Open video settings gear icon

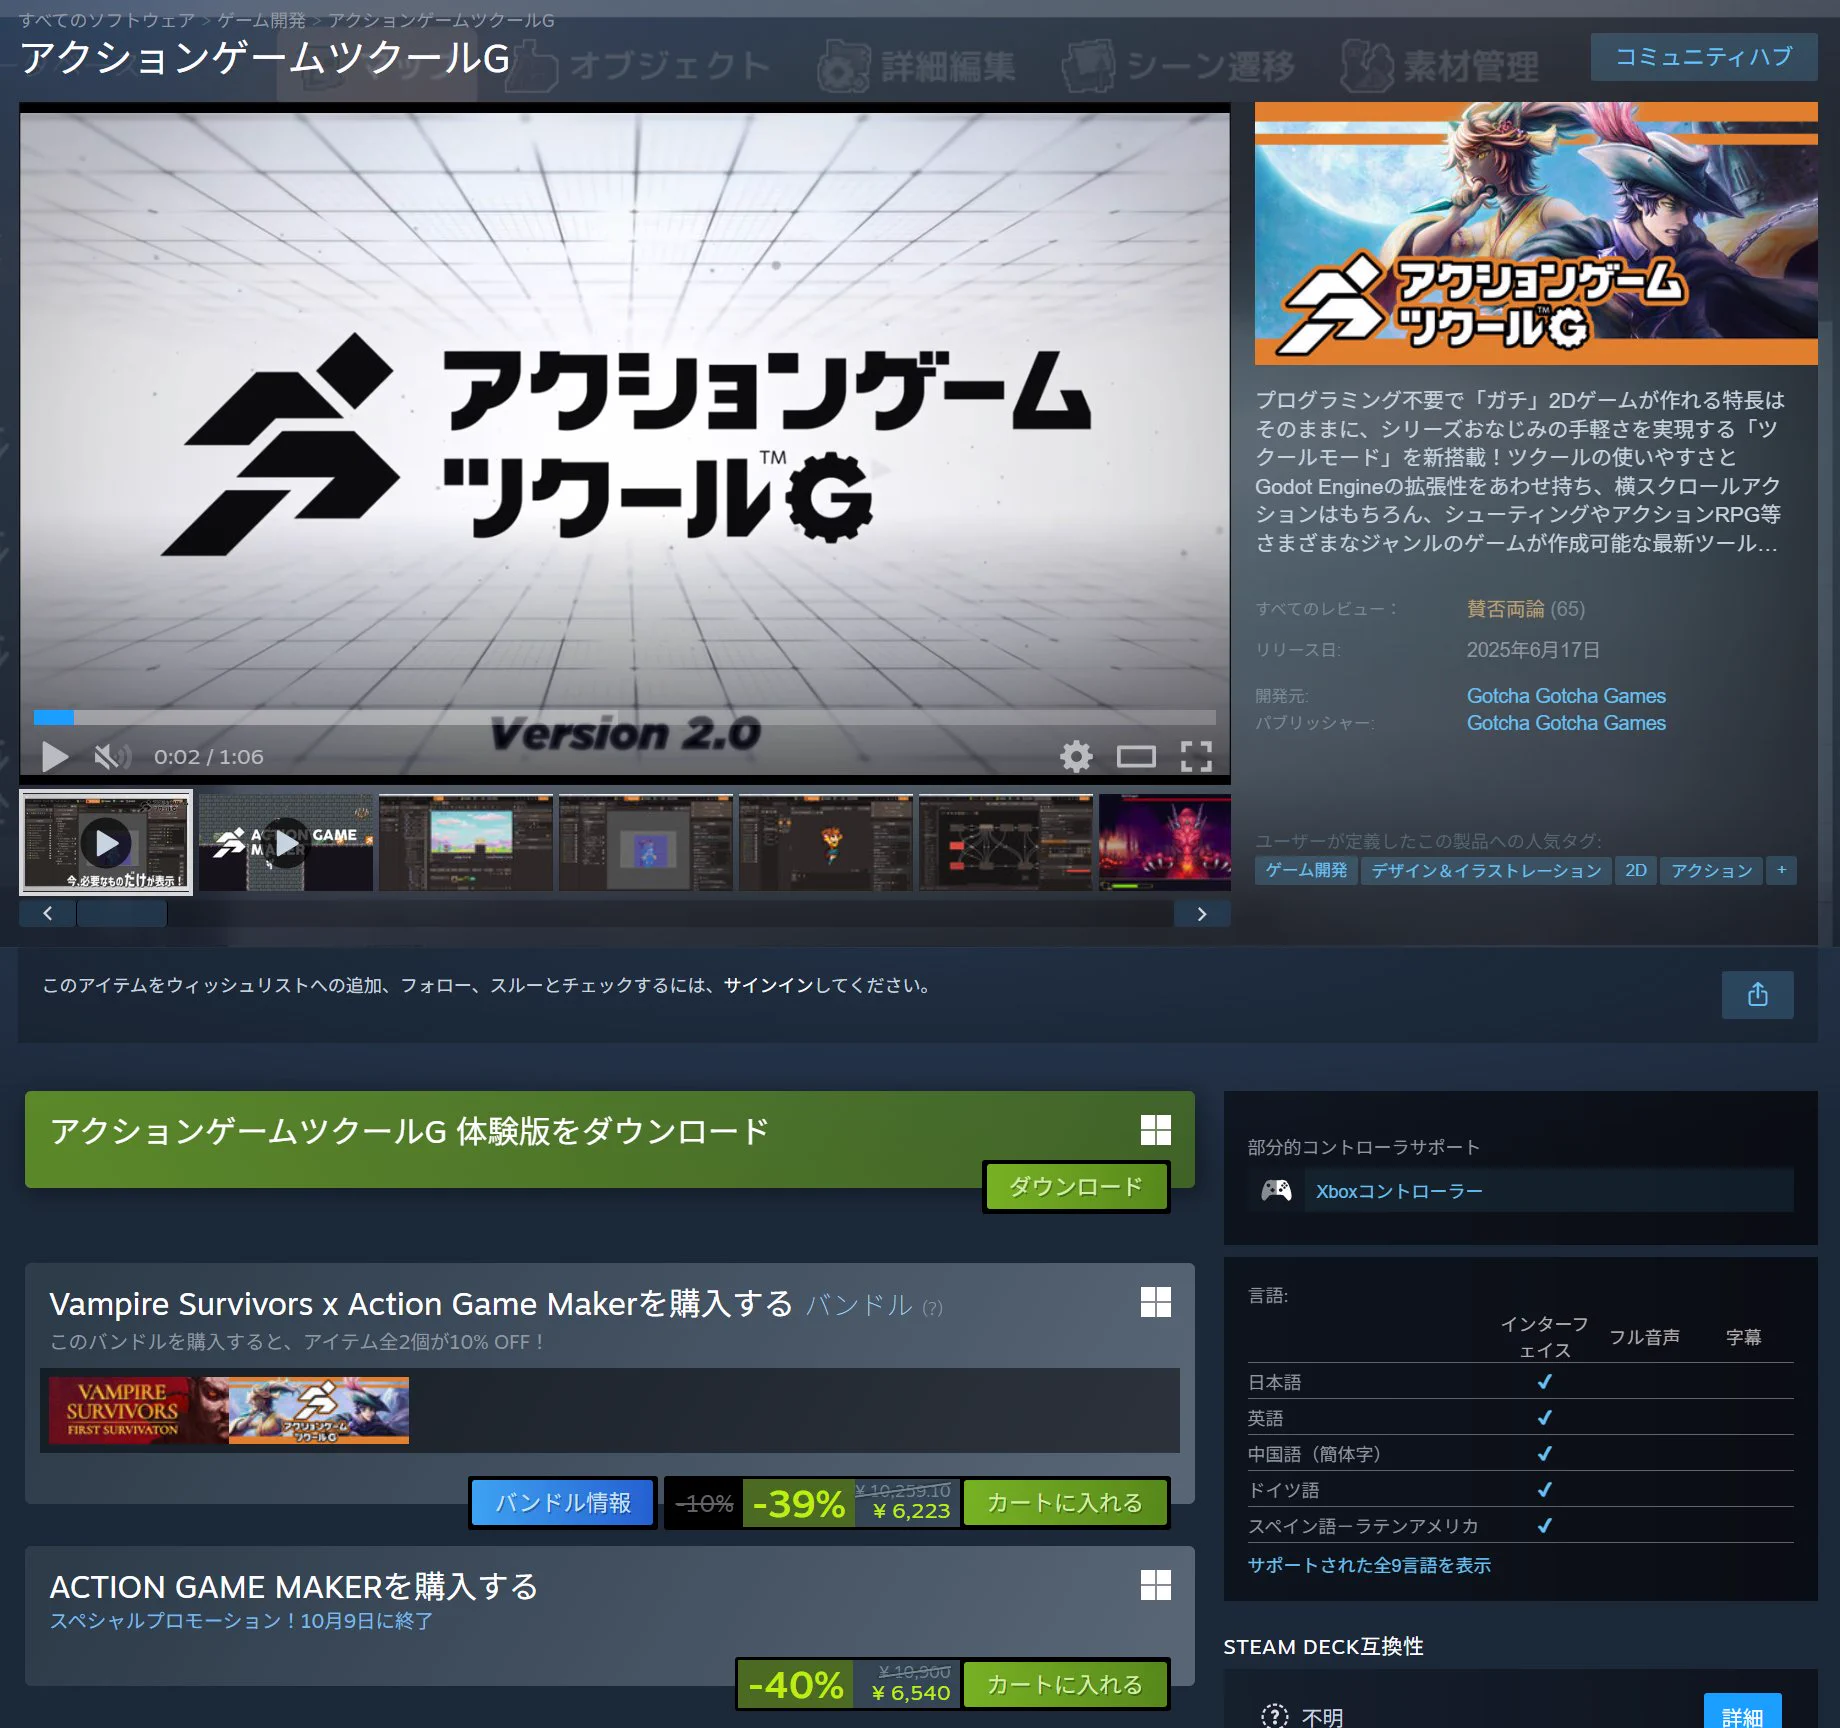click(x=1076, y=757)
